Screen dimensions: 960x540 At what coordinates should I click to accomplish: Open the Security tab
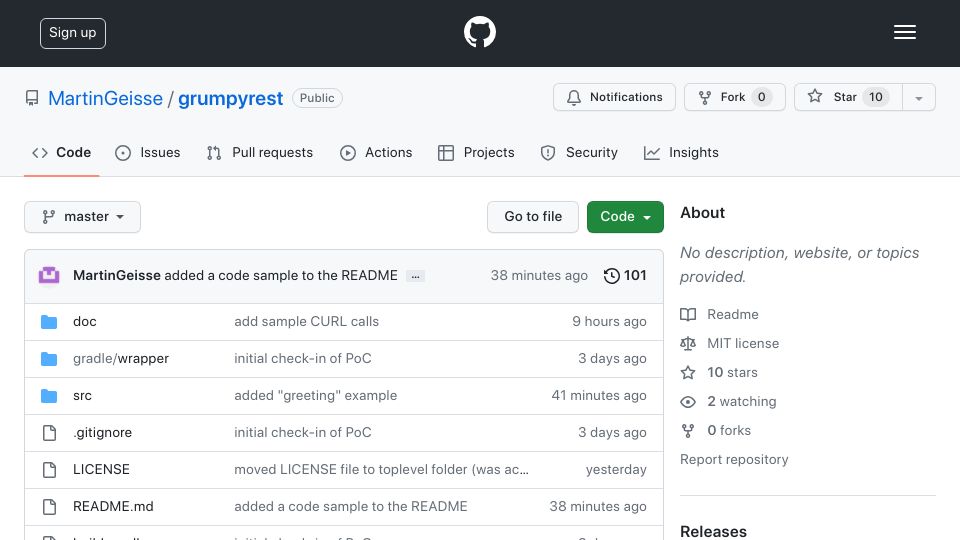tap(579, 152)
